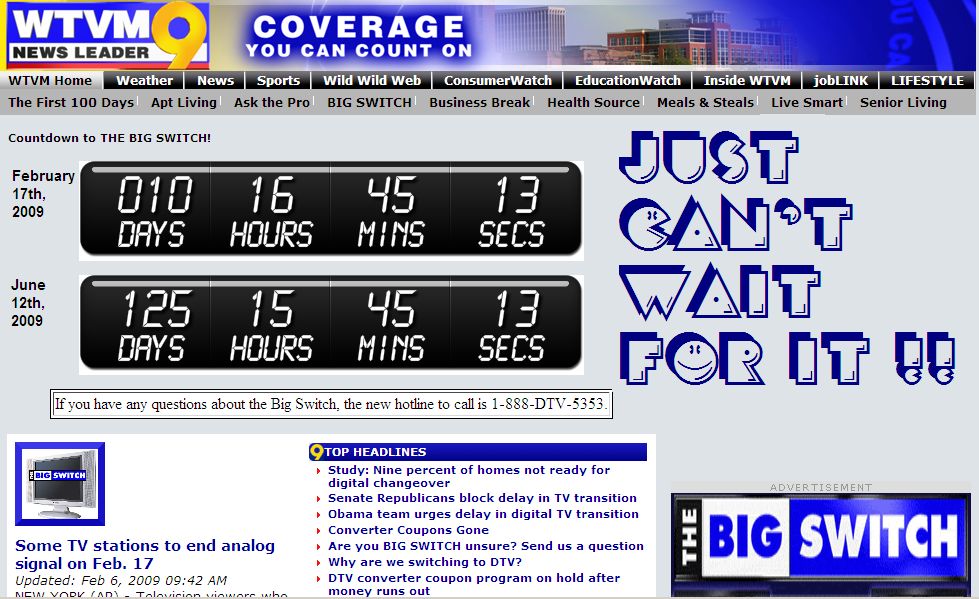Select the LIFESTYLE navigation item

pyautogui.click(x=927, y=81)
